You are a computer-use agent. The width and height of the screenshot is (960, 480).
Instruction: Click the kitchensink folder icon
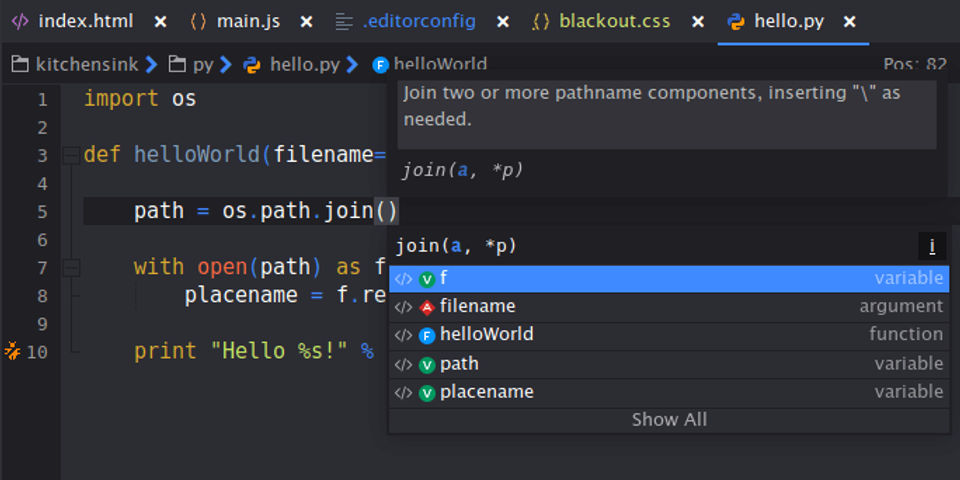[x=20, y=64]
